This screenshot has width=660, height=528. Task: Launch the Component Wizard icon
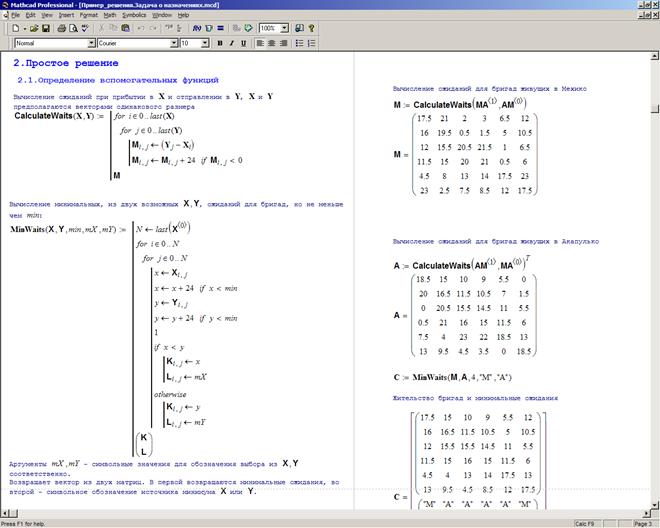tap(248, 28)
